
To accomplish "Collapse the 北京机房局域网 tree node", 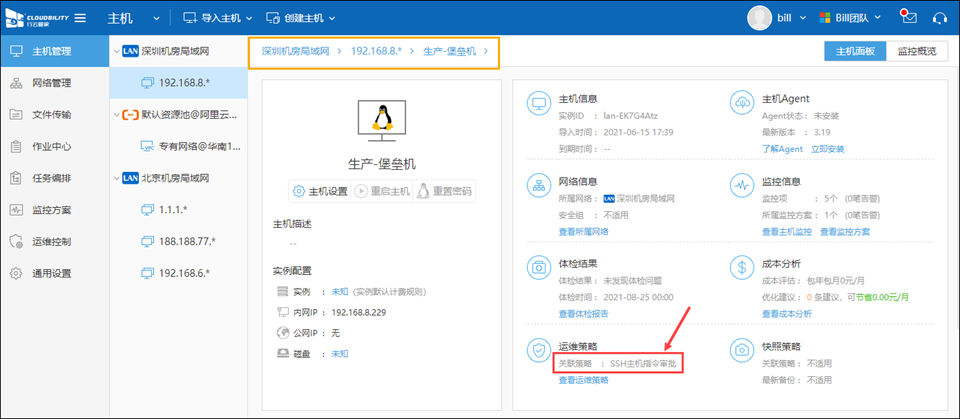I will tap(115, 179).
